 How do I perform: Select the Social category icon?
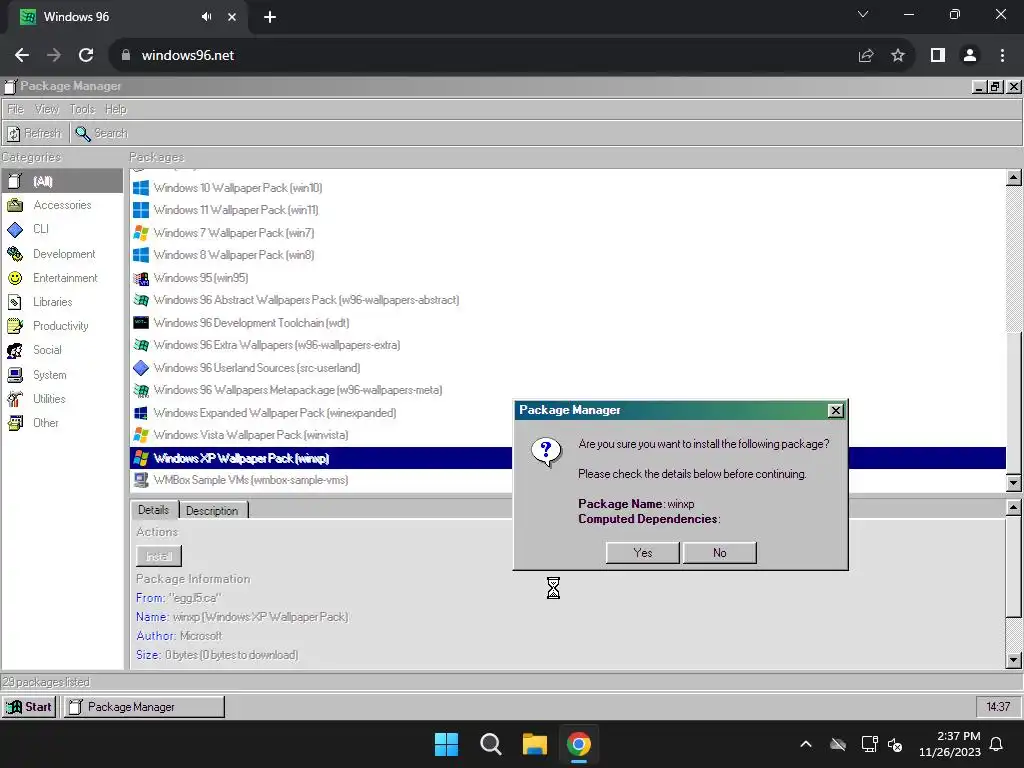pos(14,350)
